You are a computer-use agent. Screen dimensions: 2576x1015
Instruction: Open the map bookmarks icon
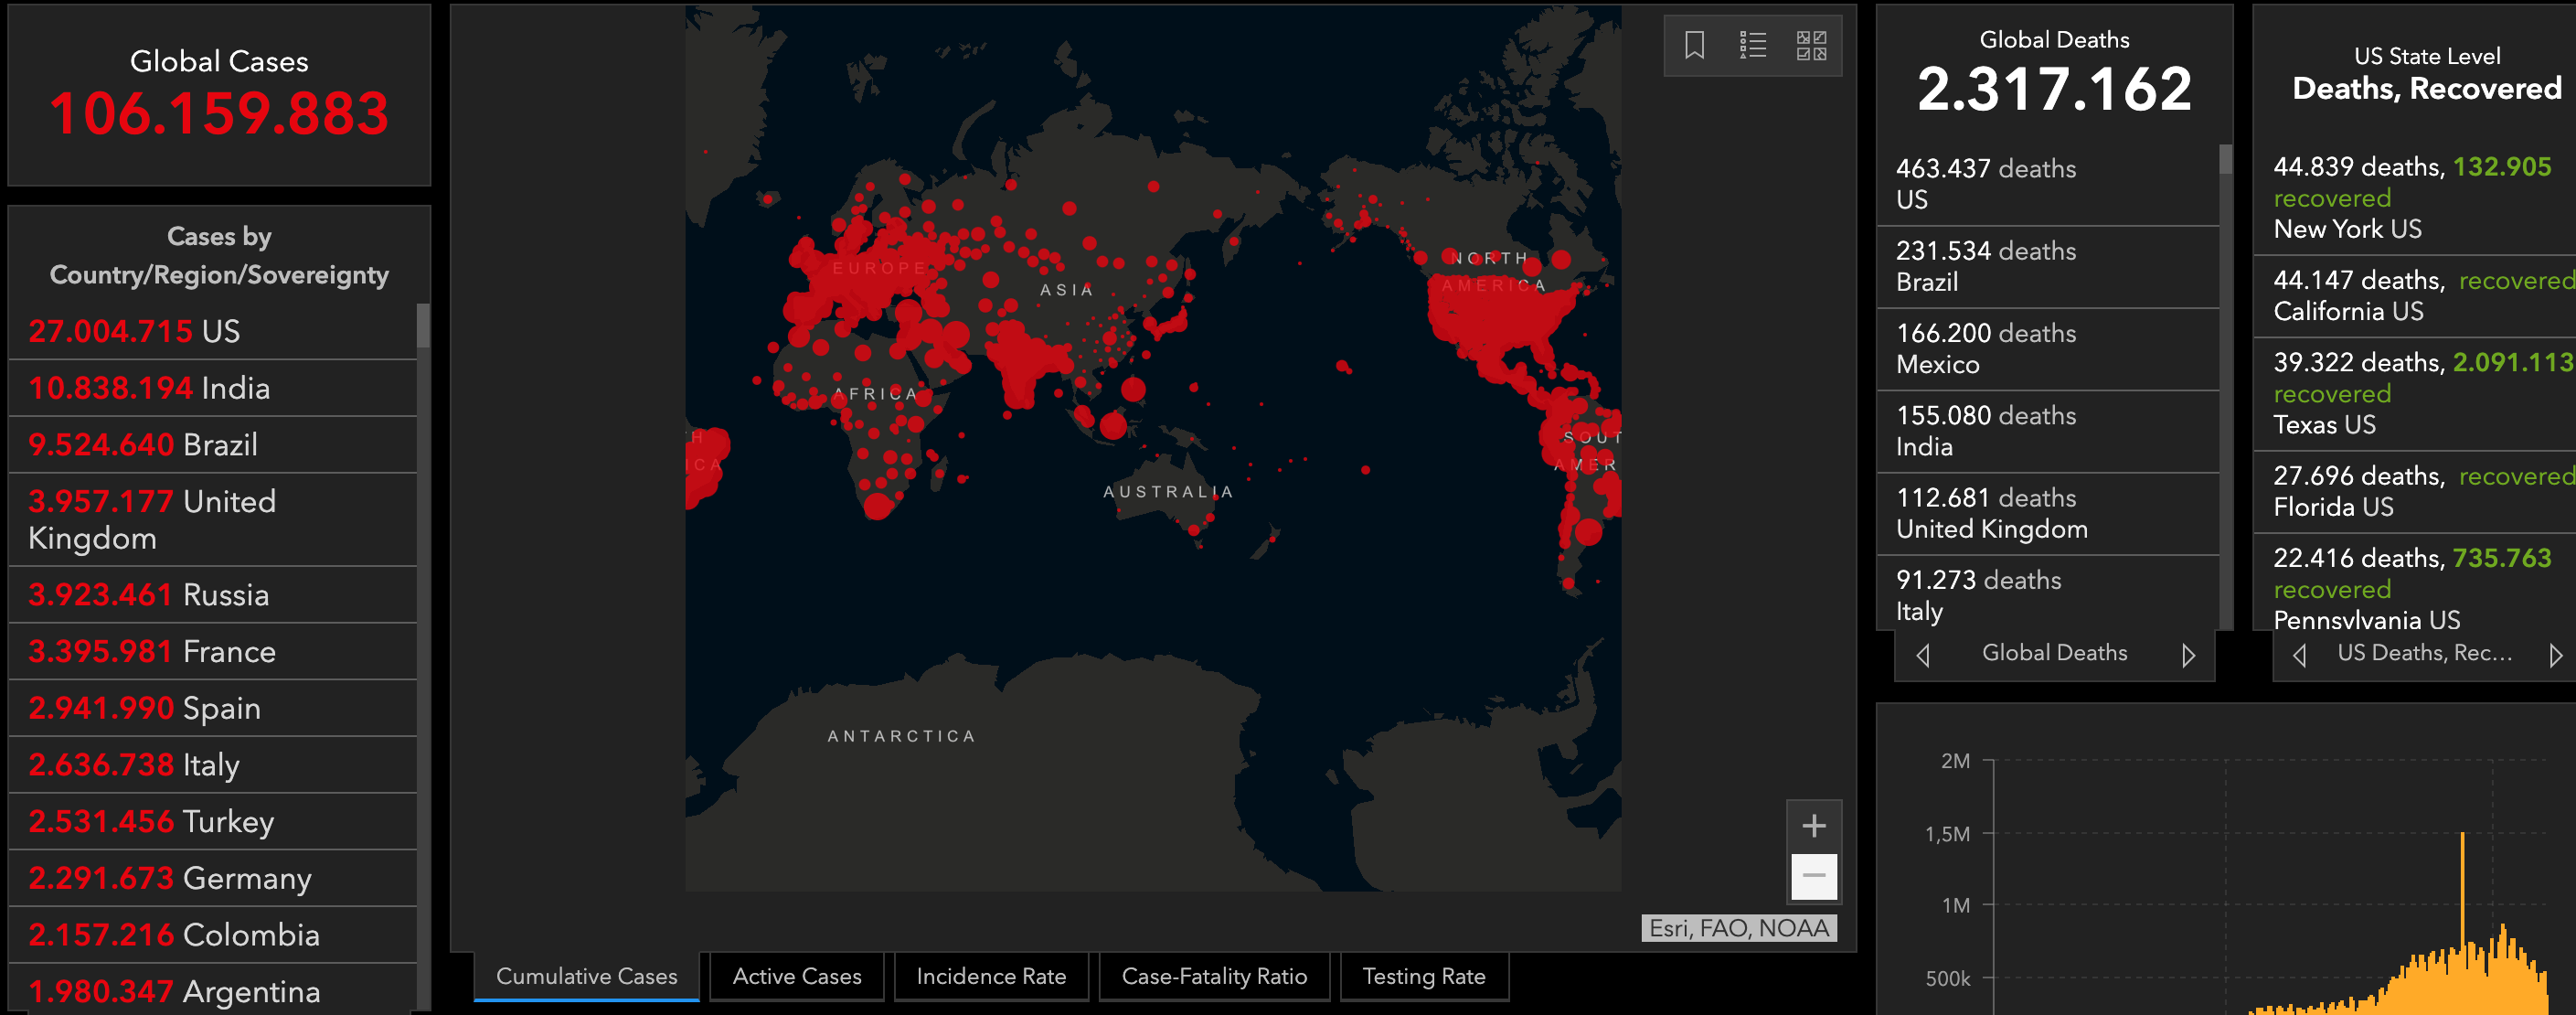1694,45
